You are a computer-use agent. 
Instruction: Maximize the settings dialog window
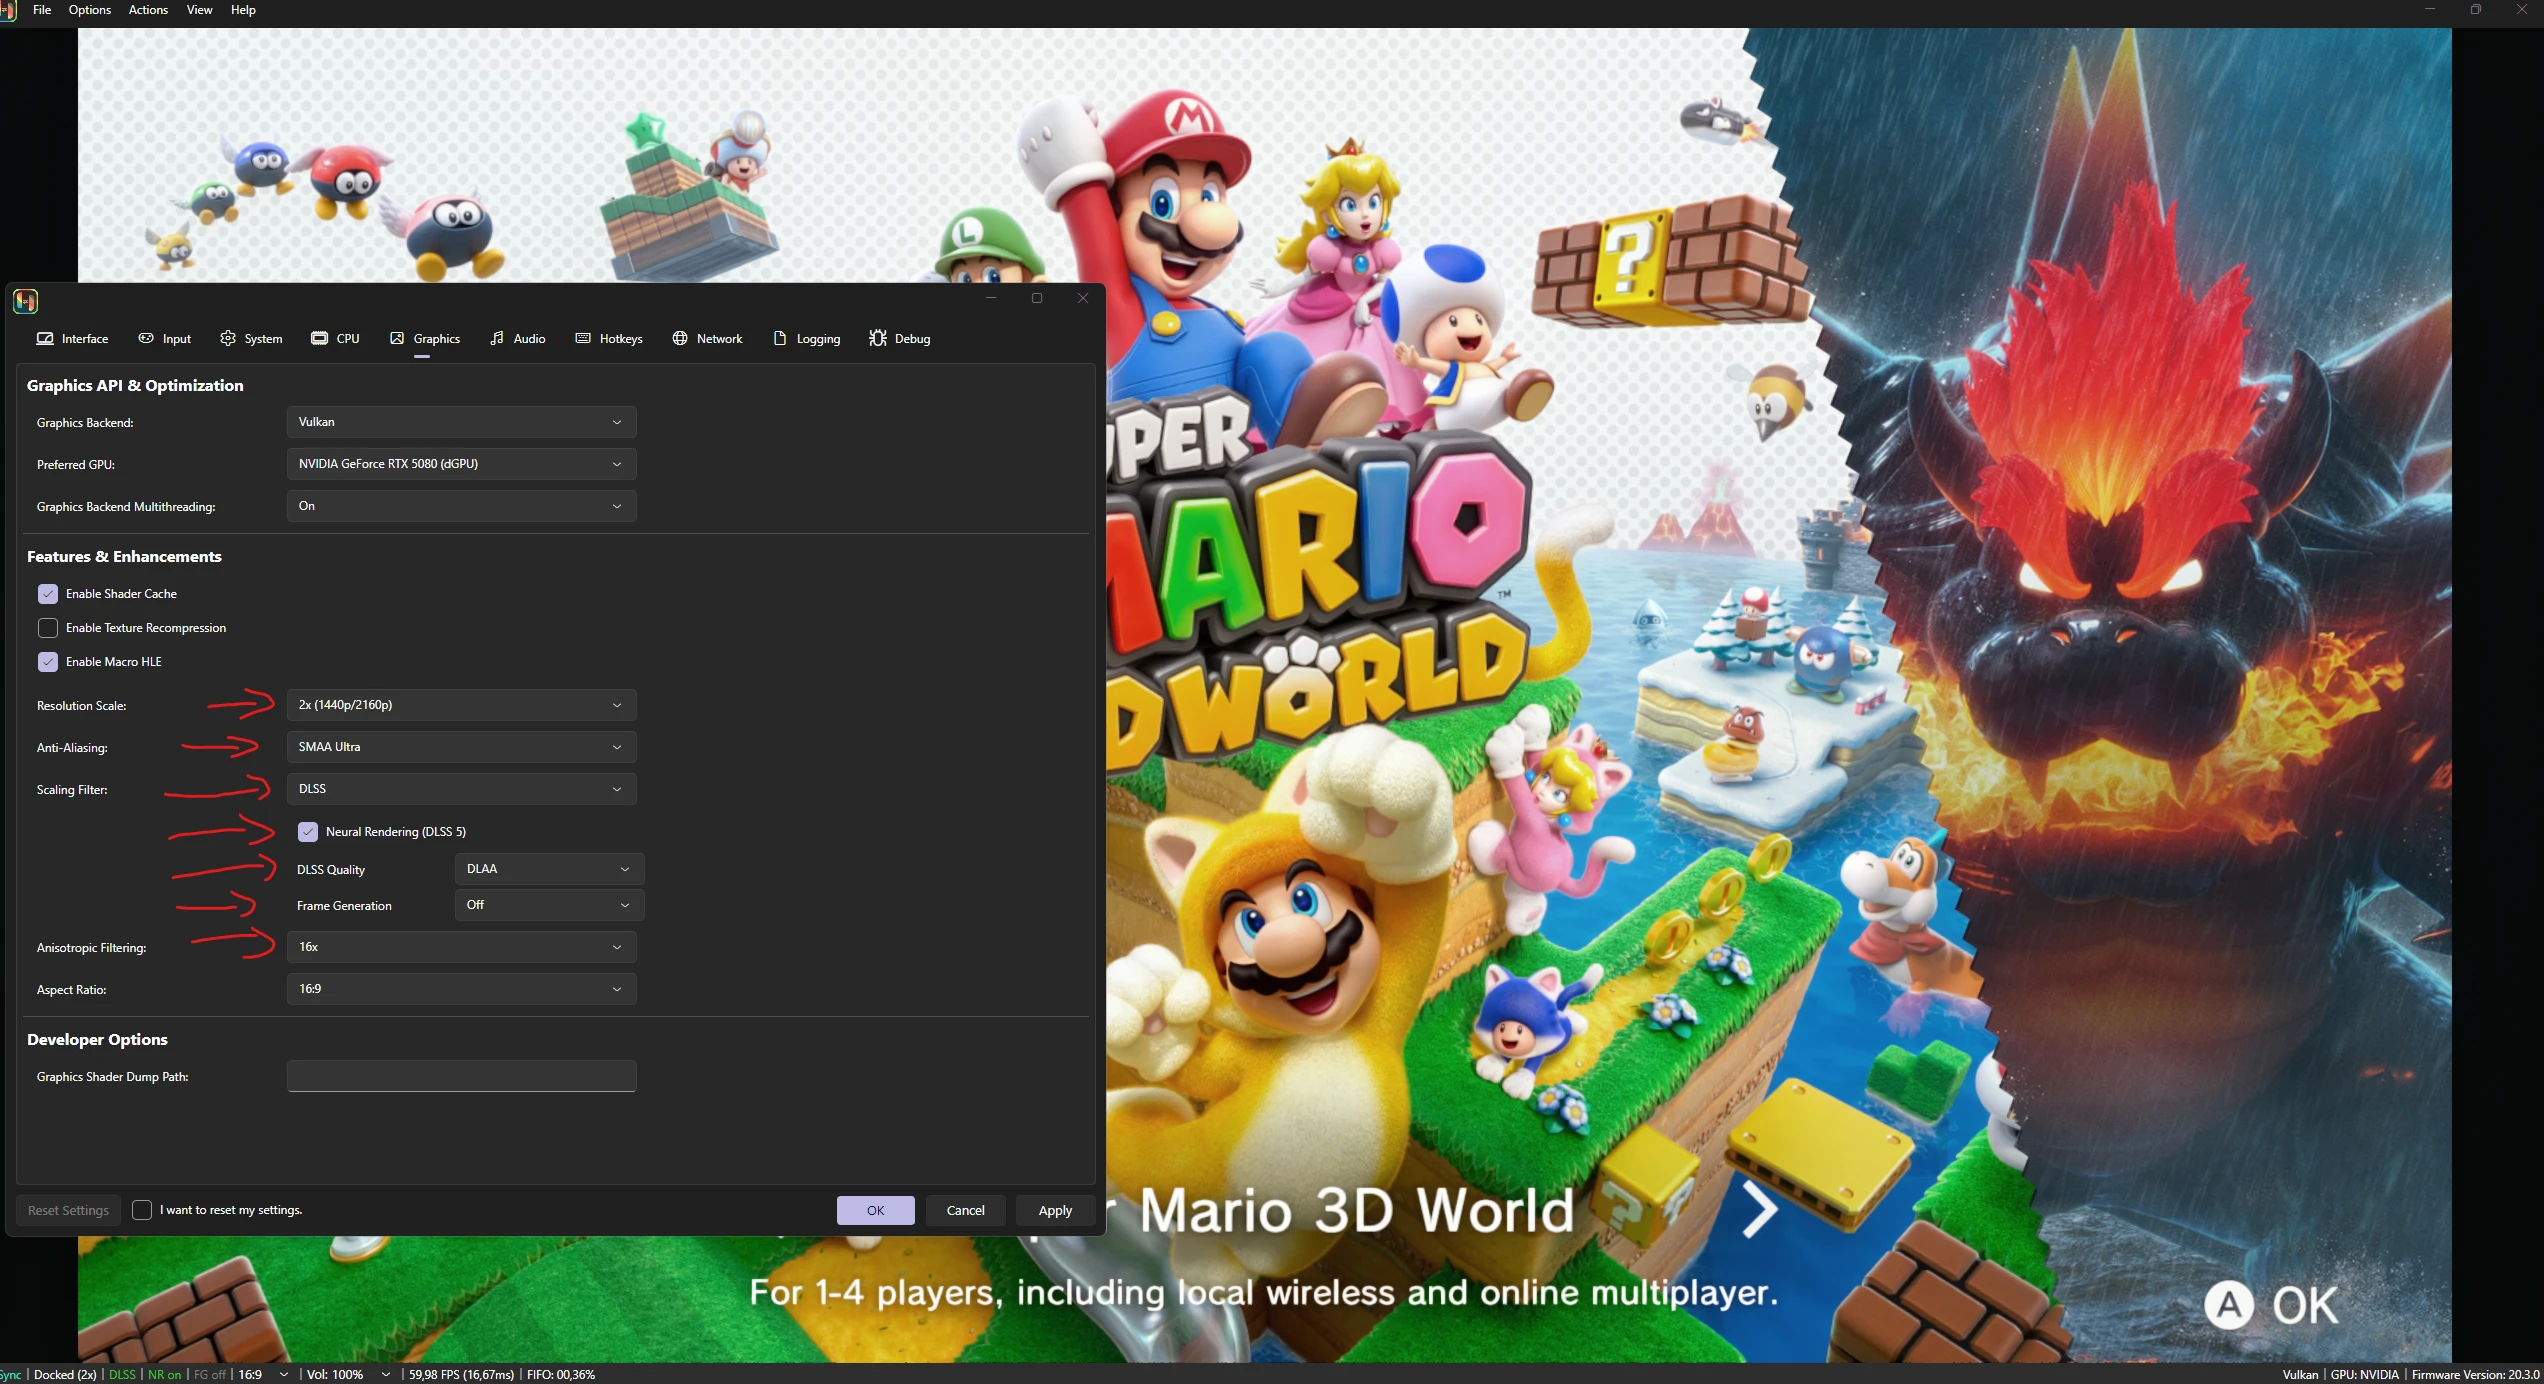(x=1037, y=298)
